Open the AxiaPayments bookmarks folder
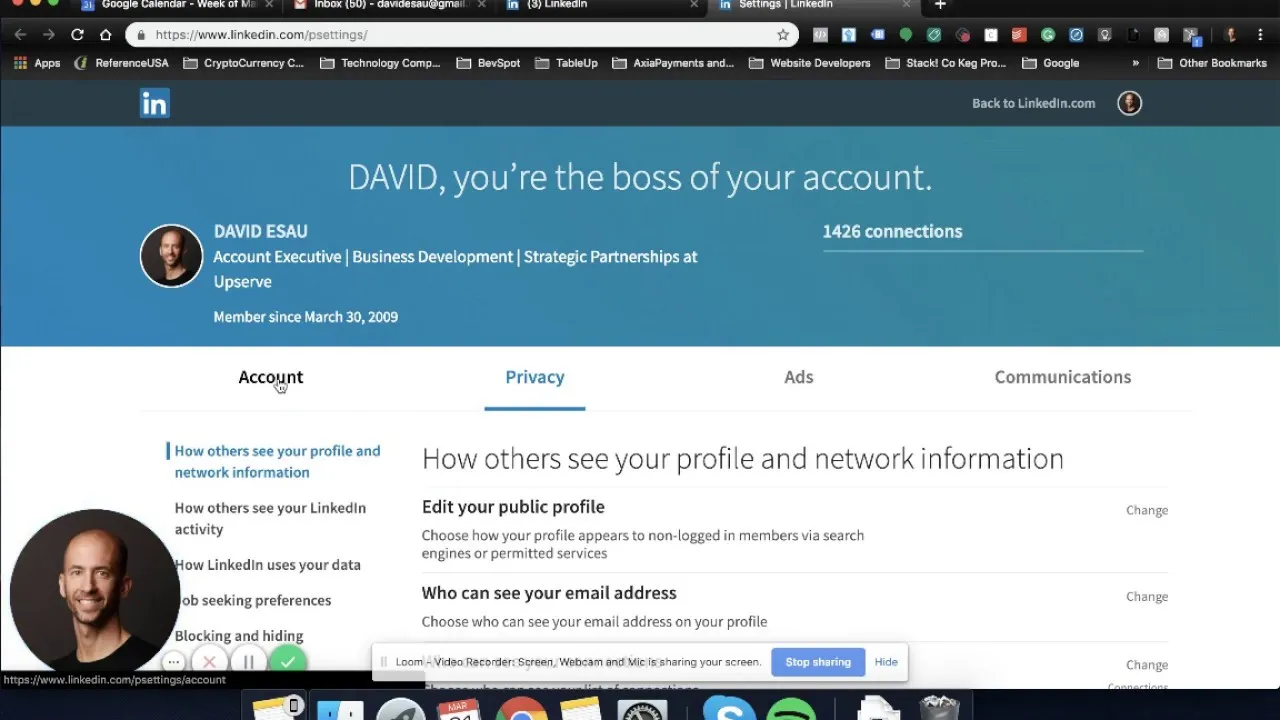The width and height of the screenshot is (1280, 720). [673, 63]
